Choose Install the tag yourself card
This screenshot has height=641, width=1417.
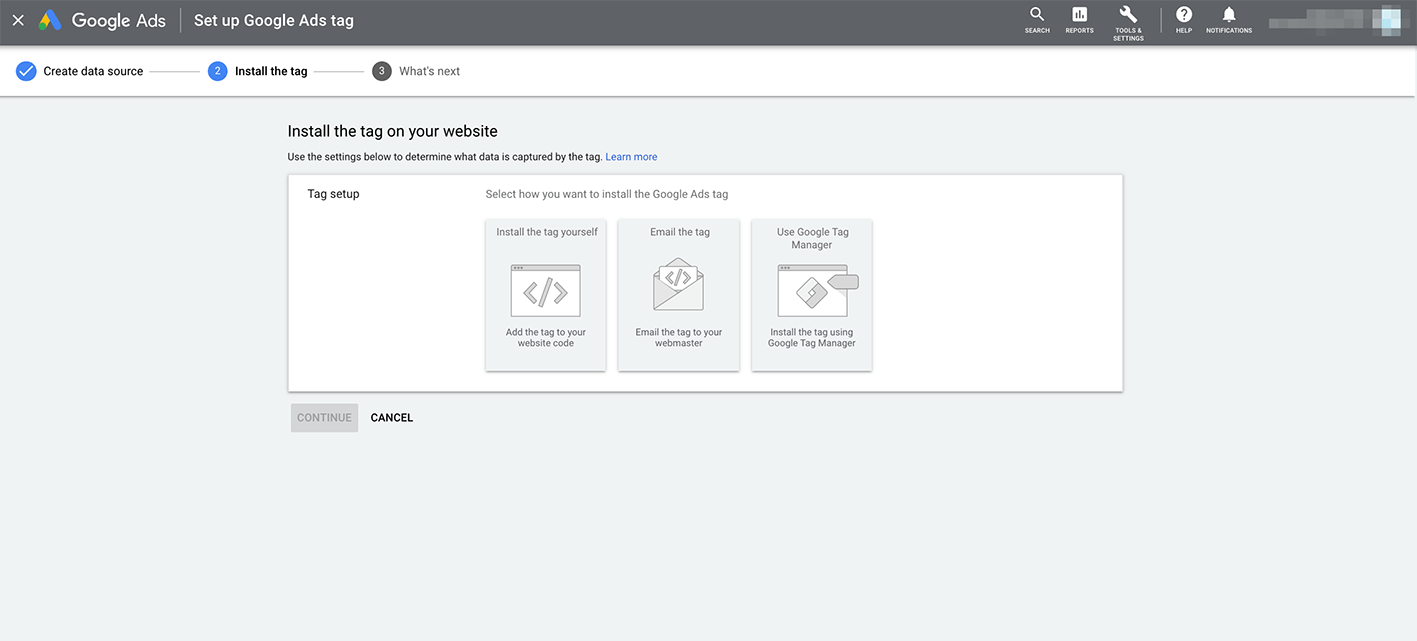pyautogui.click(x=546, y=295)
